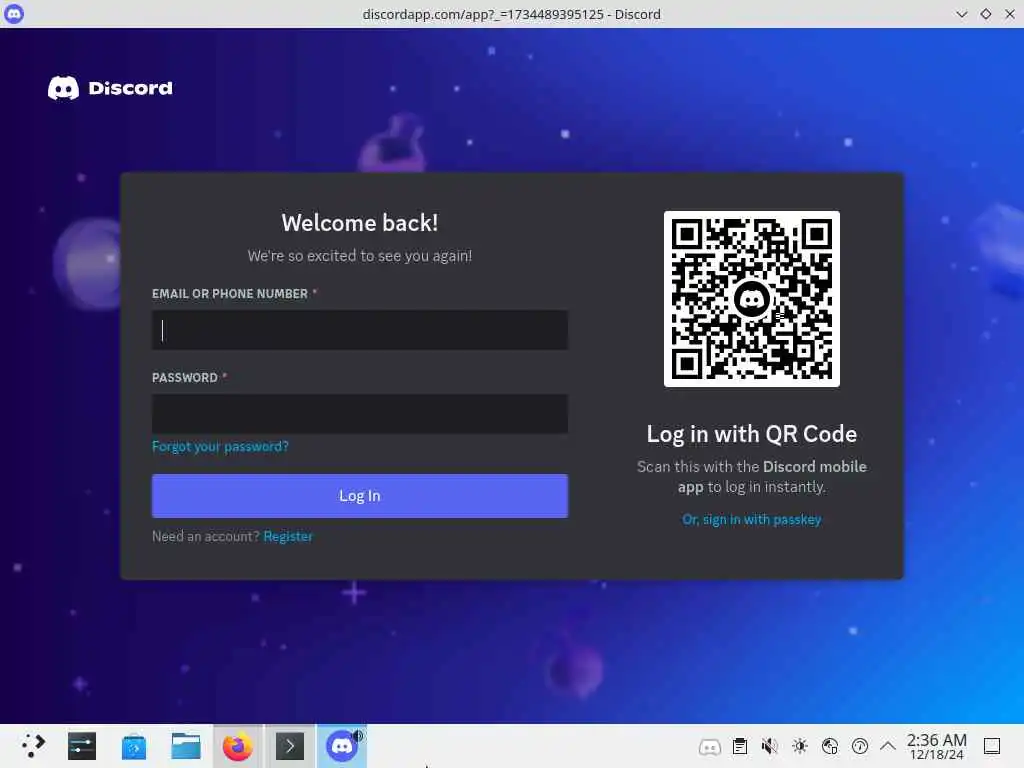
Task: Open the clipboard tray icon
Action: coord(740,746)
